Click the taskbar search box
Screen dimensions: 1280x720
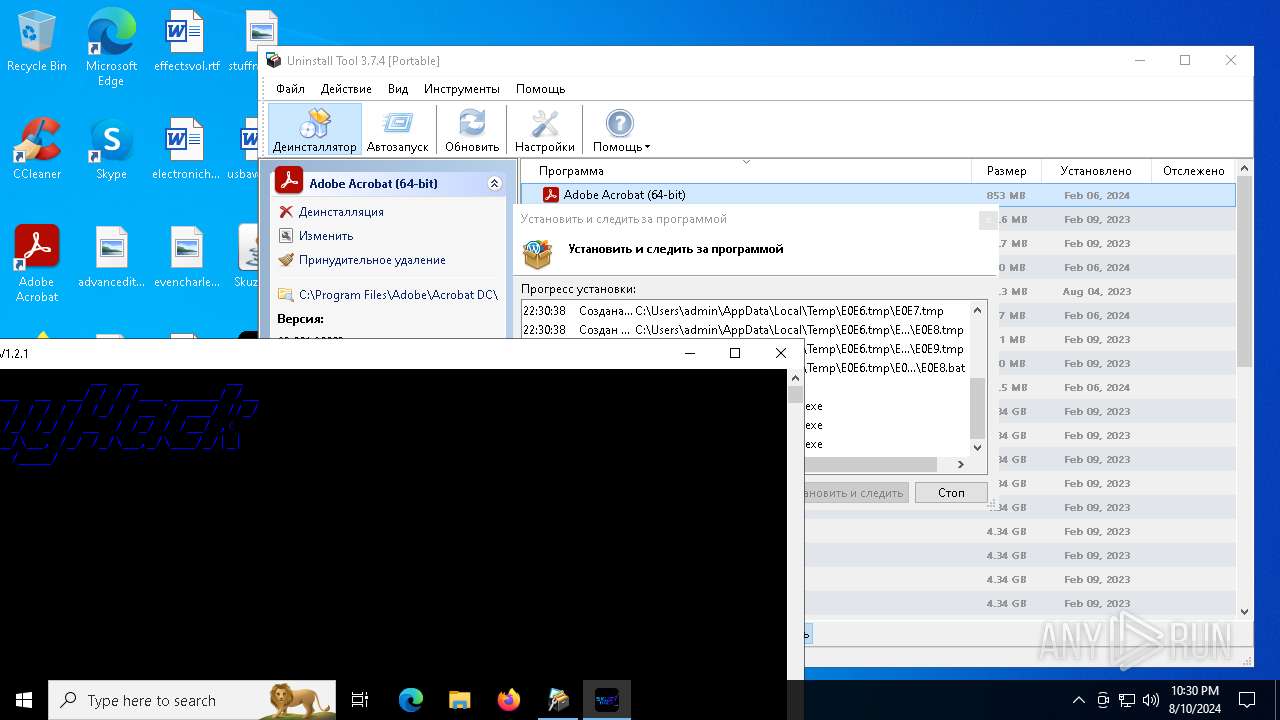[x=192, y=700]
